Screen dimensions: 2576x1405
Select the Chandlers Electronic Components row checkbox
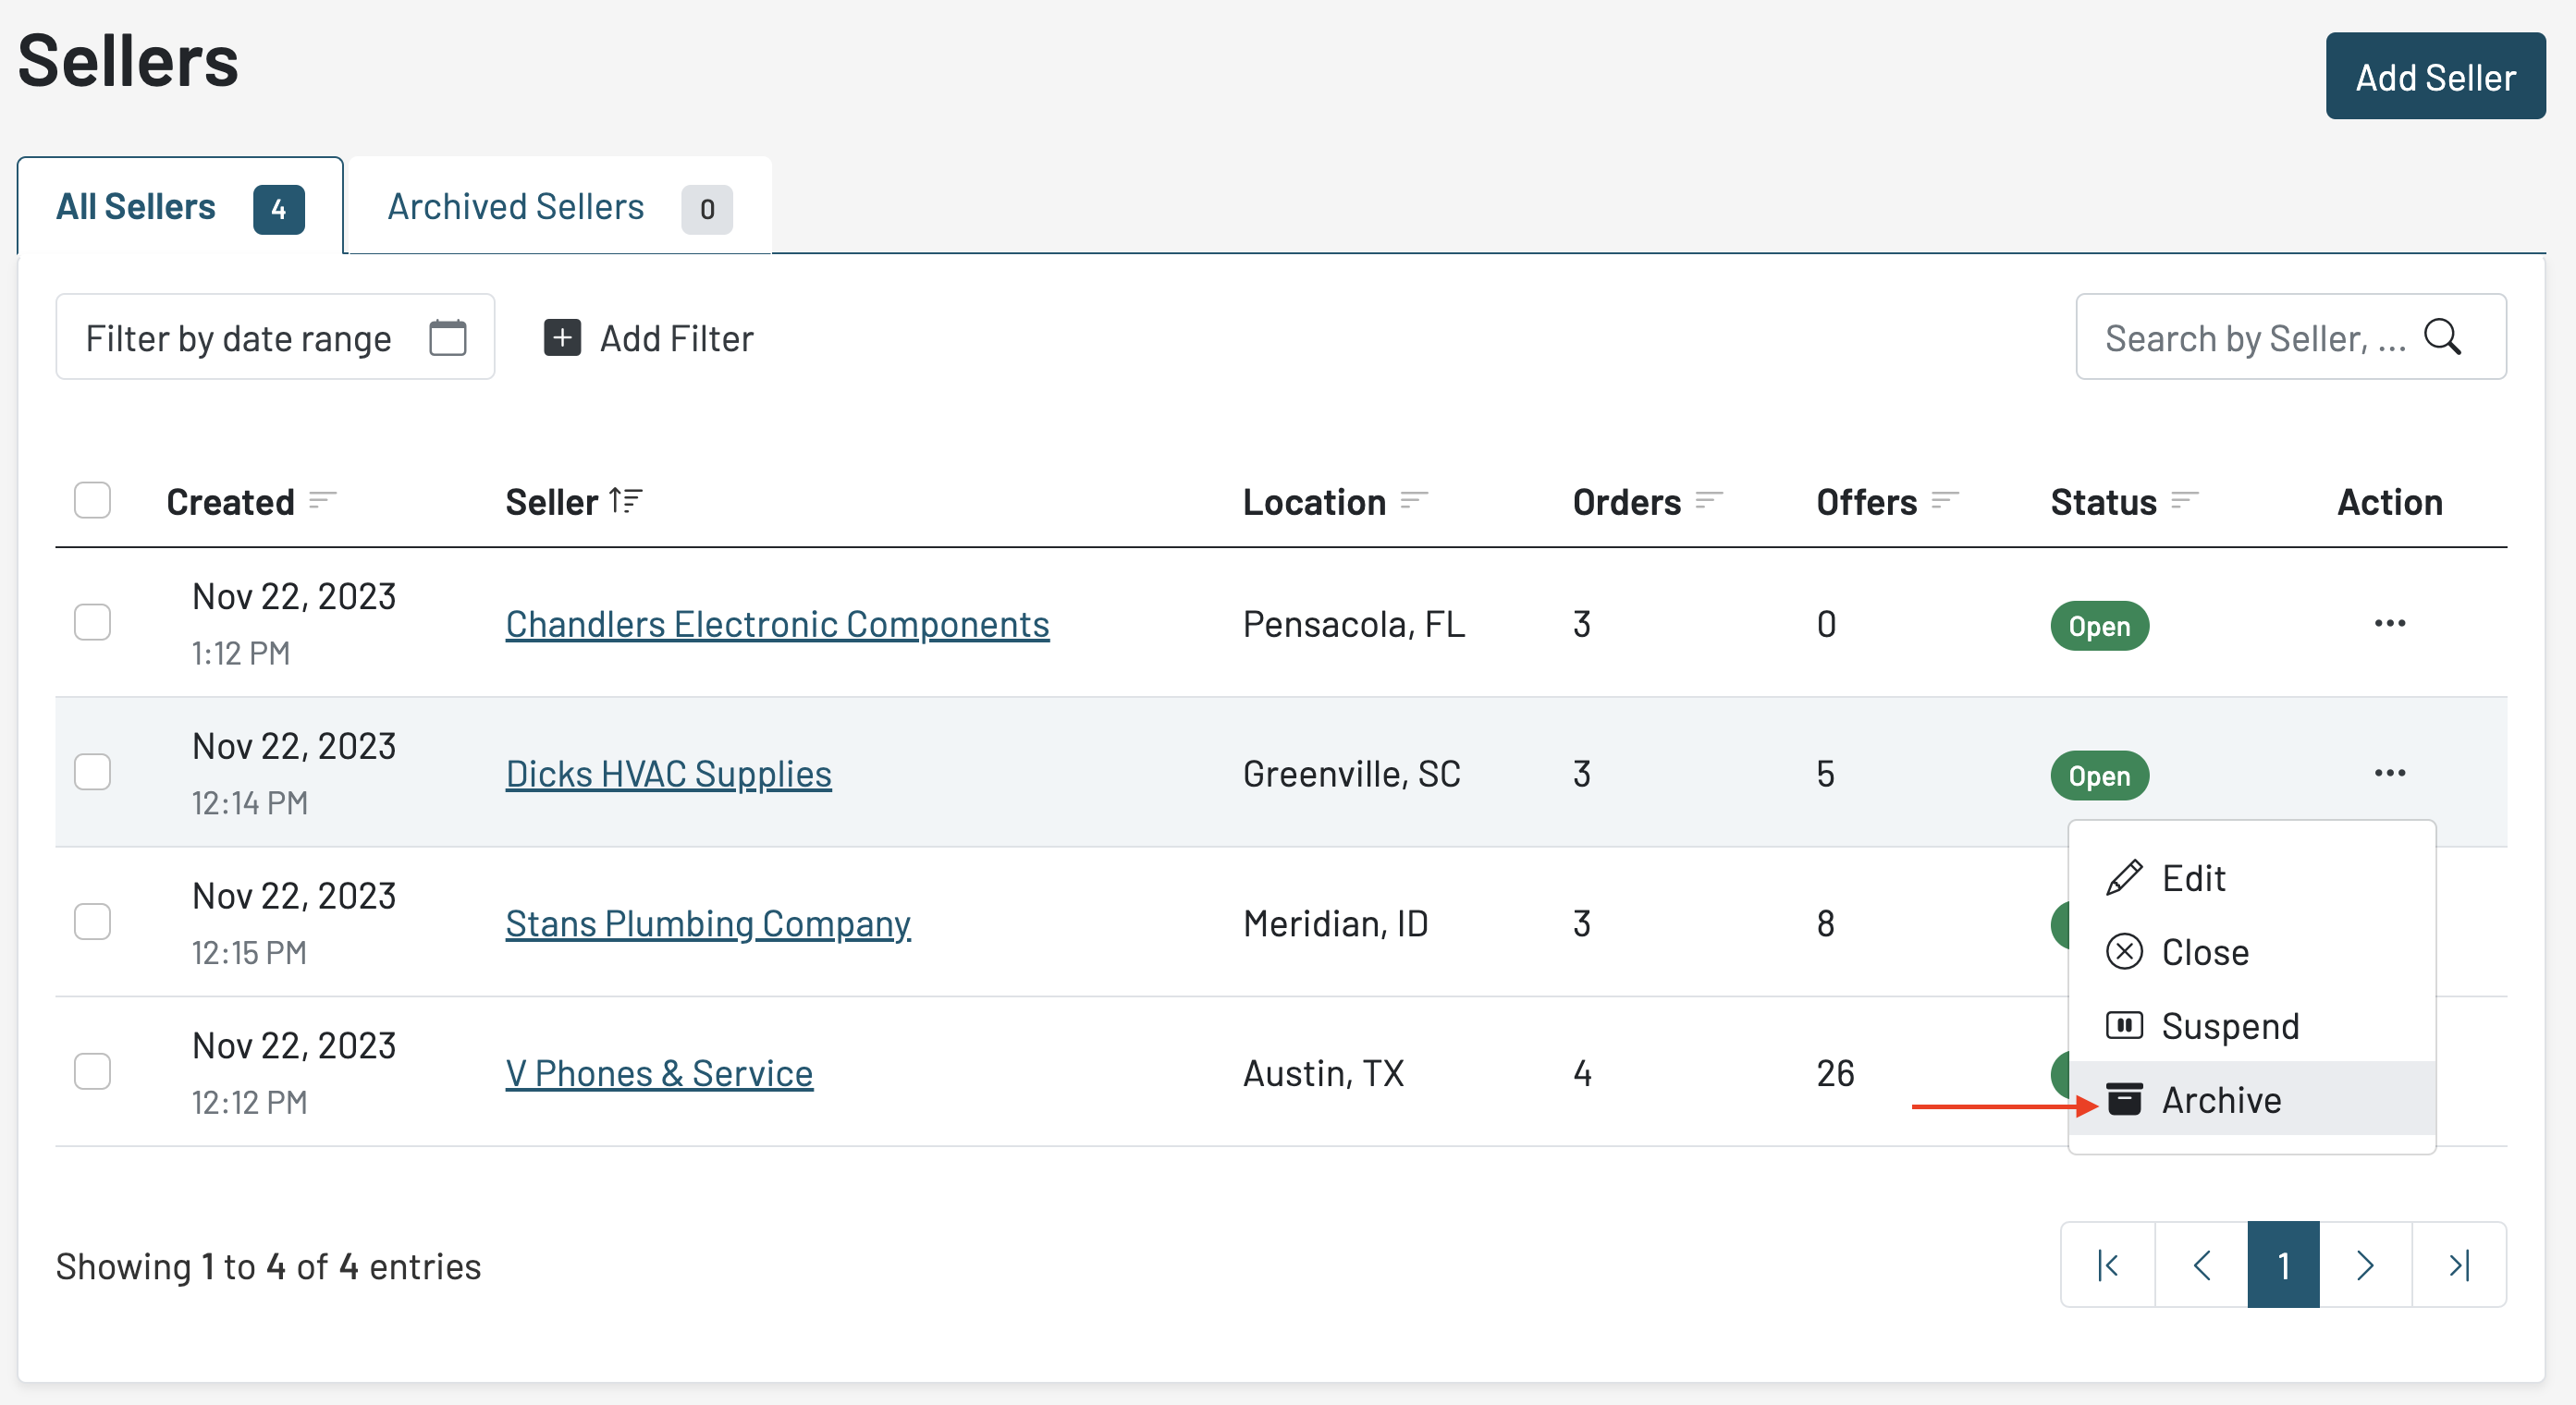click(x=92, y=622)
